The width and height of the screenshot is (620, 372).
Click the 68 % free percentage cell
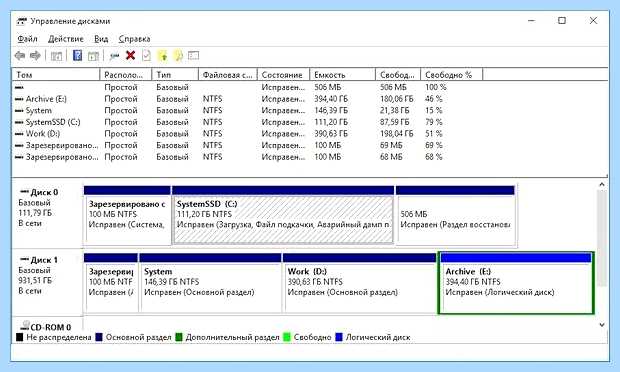coord(434,157)
